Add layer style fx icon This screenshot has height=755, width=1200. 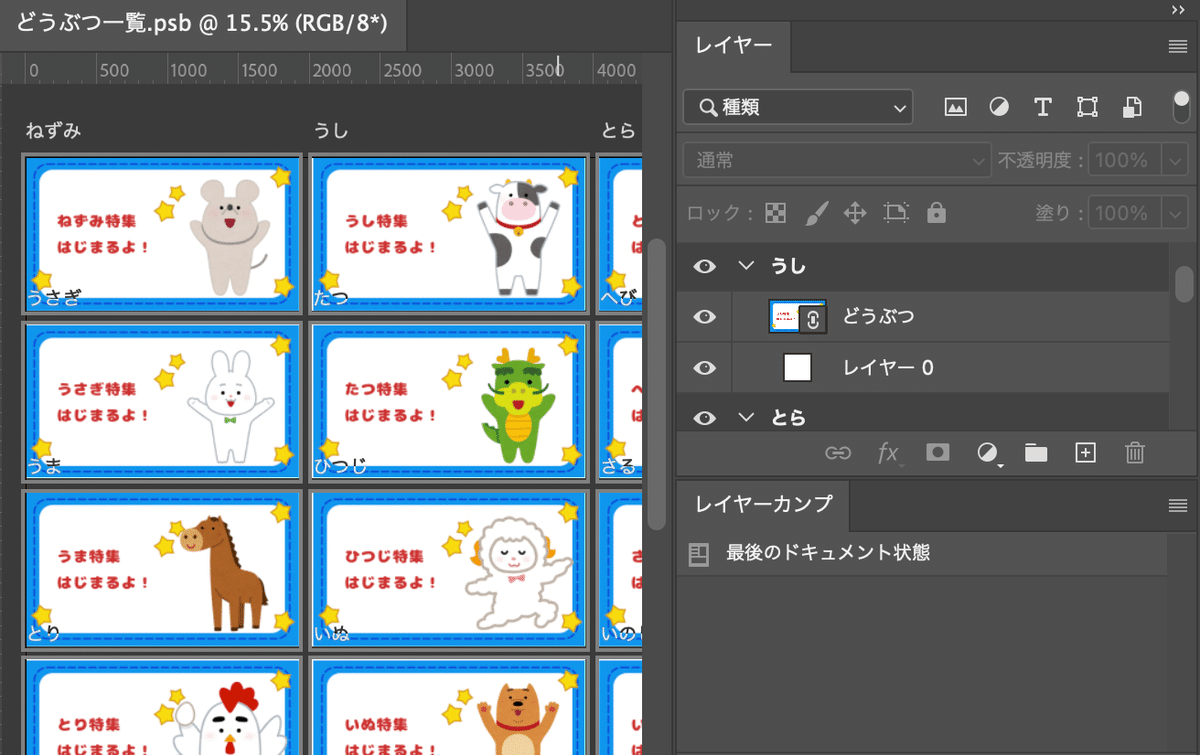coord(888,453)
